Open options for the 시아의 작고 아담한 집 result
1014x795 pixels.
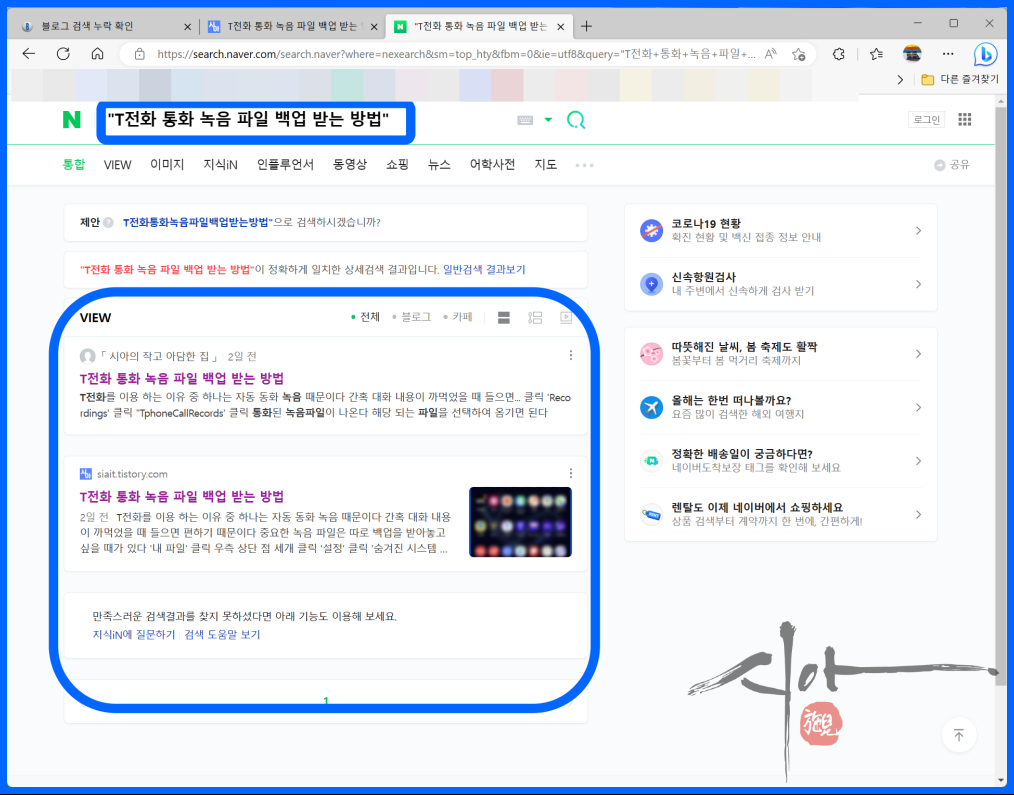570,355
